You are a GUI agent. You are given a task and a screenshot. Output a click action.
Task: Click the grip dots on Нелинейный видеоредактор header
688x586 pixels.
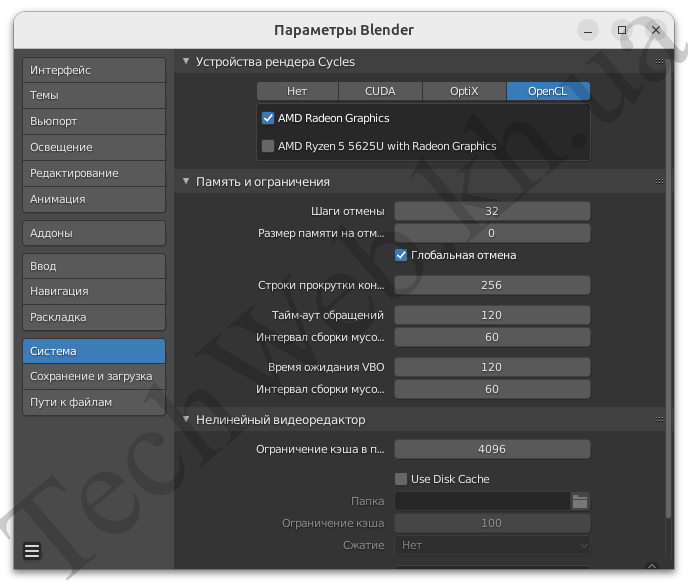659,420
